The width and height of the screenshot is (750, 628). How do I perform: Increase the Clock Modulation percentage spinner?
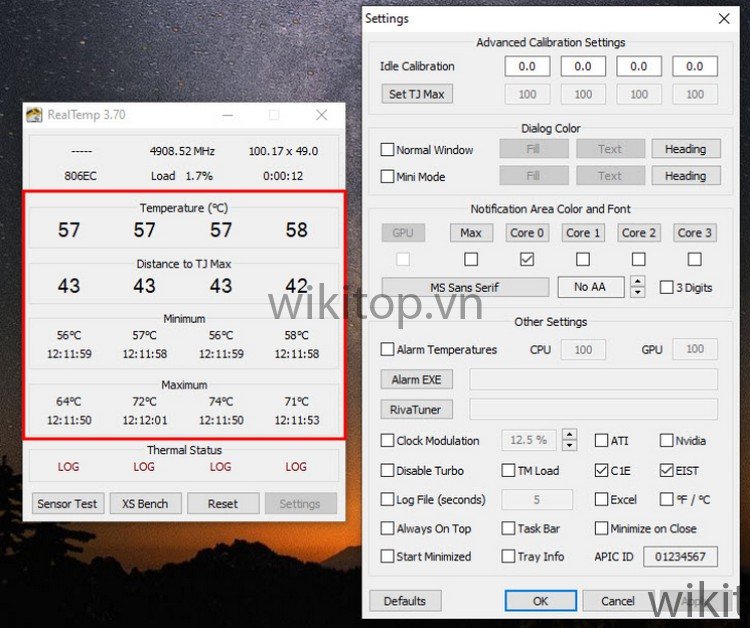[569, 435]
